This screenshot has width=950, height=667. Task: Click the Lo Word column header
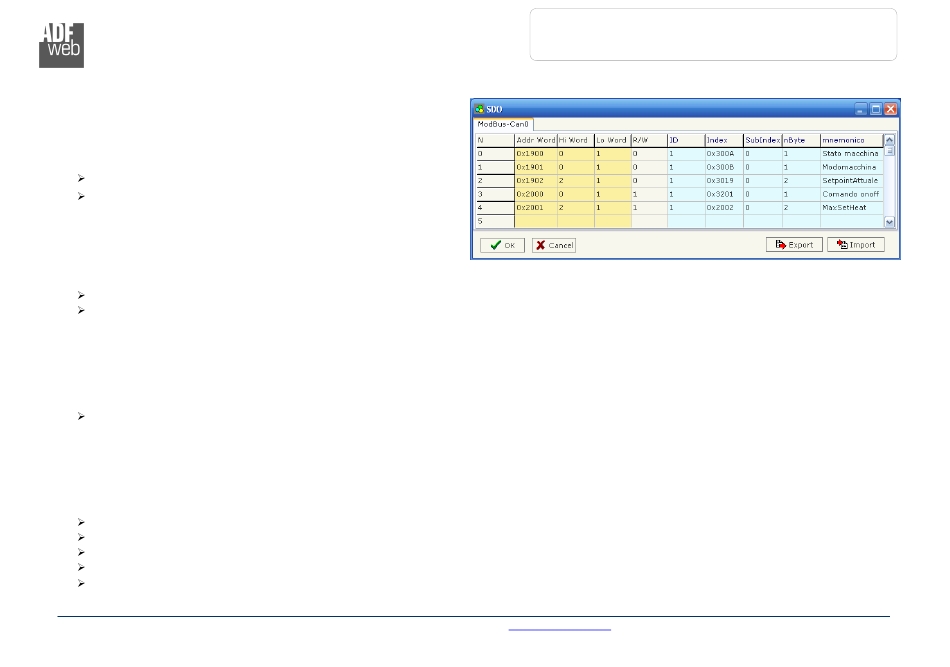click(613, 140)
